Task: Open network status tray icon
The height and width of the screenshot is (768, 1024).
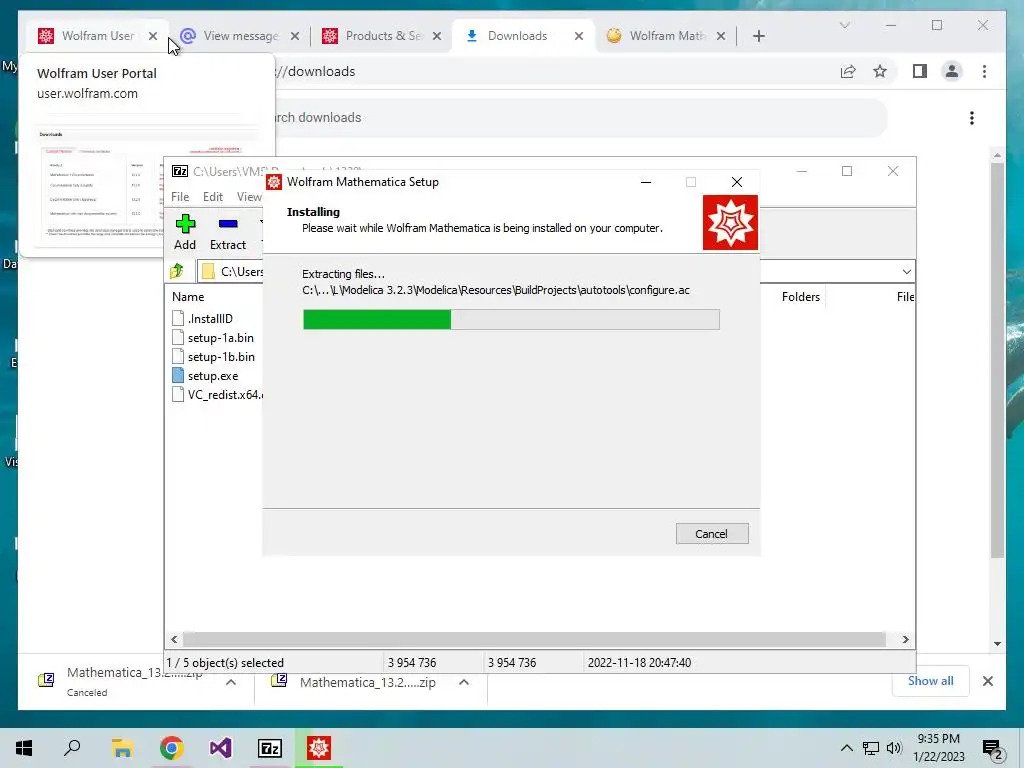Action: pos(871,748)
